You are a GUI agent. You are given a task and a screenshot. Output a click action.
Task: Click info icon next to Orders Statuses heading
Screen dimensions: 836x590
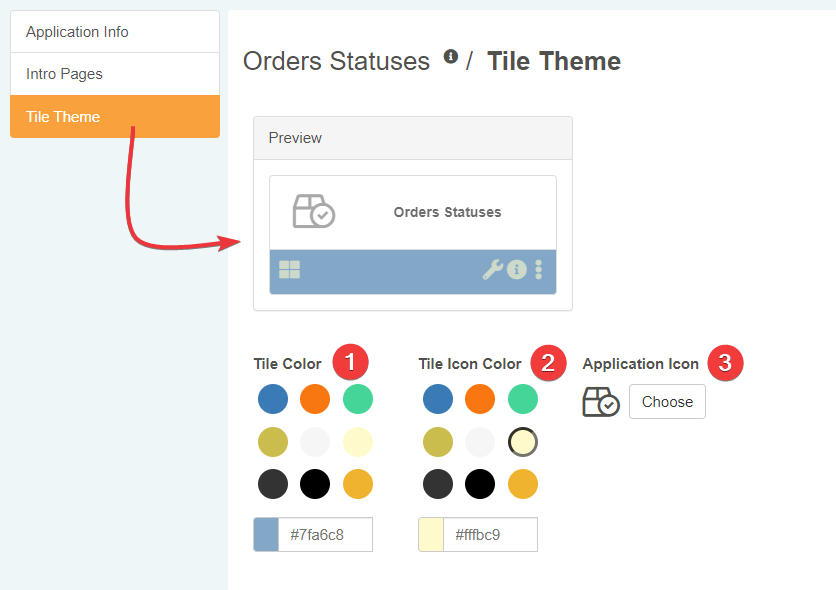coord(451,57)
